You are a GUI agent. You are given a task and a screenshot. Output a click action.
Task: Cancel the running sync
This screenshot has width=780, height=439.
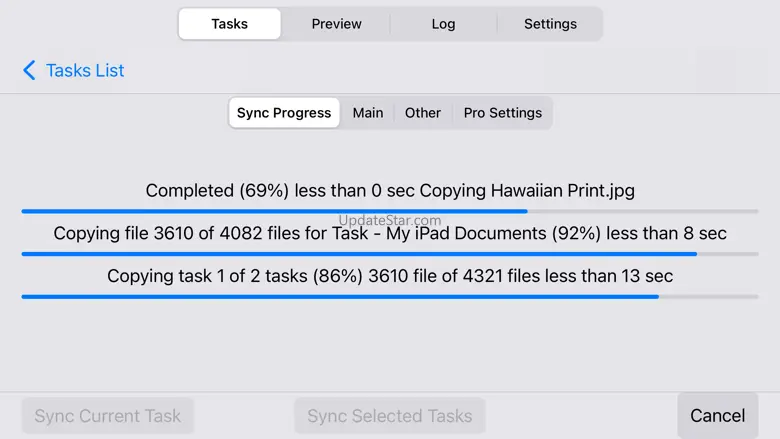[x=717, y=415]
